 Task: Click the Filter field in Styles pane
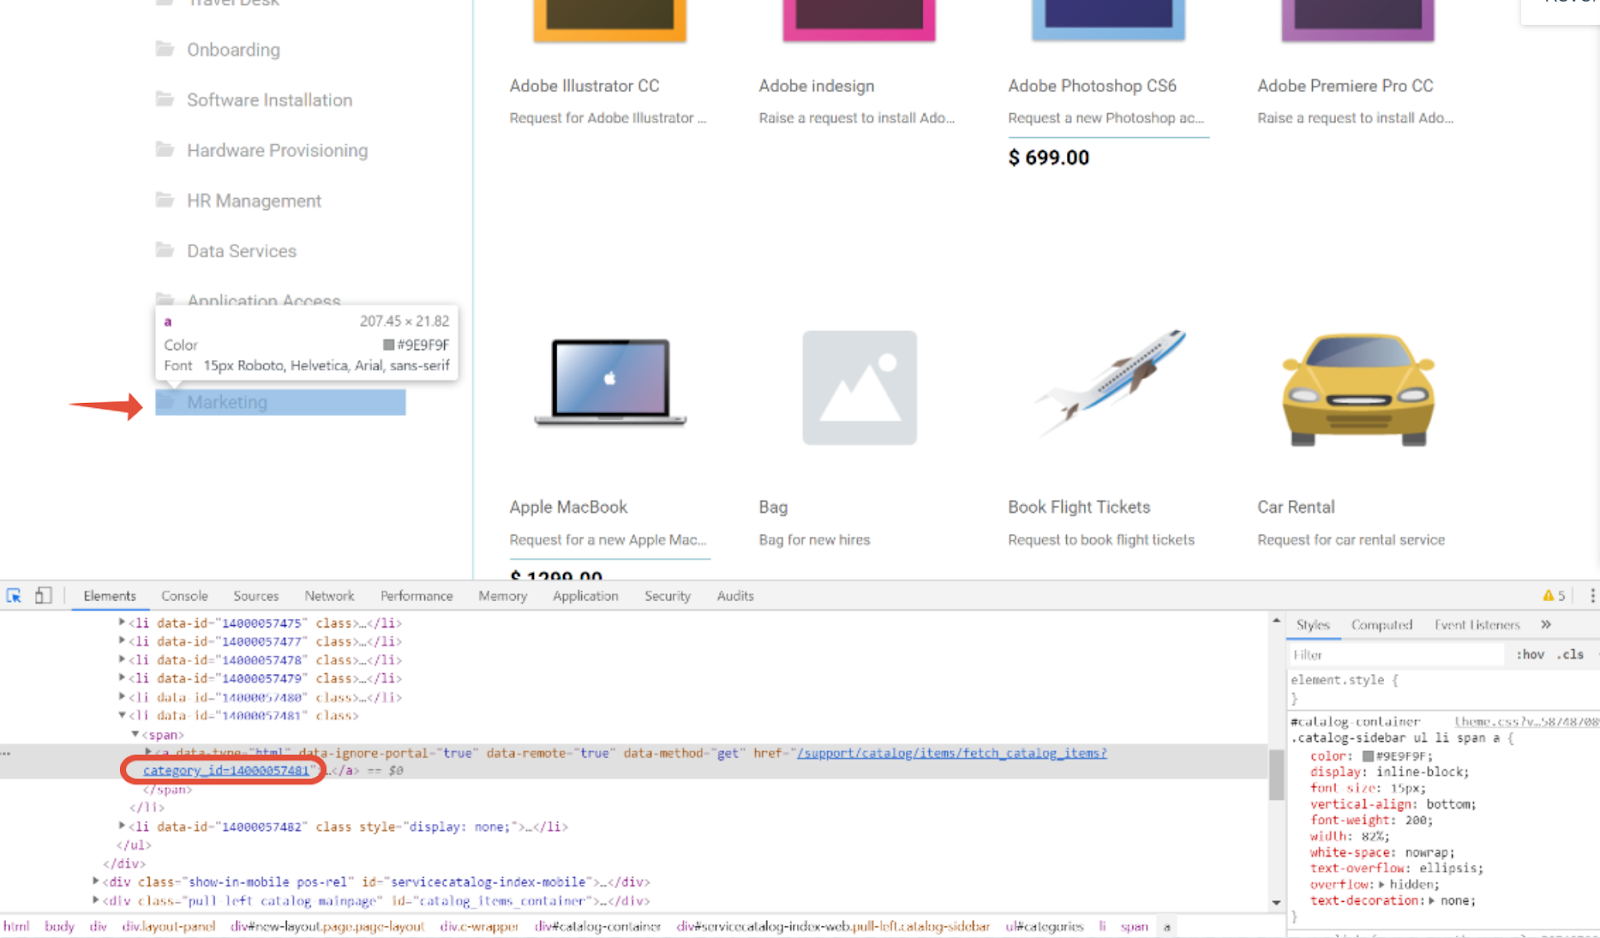point(1397,655)
